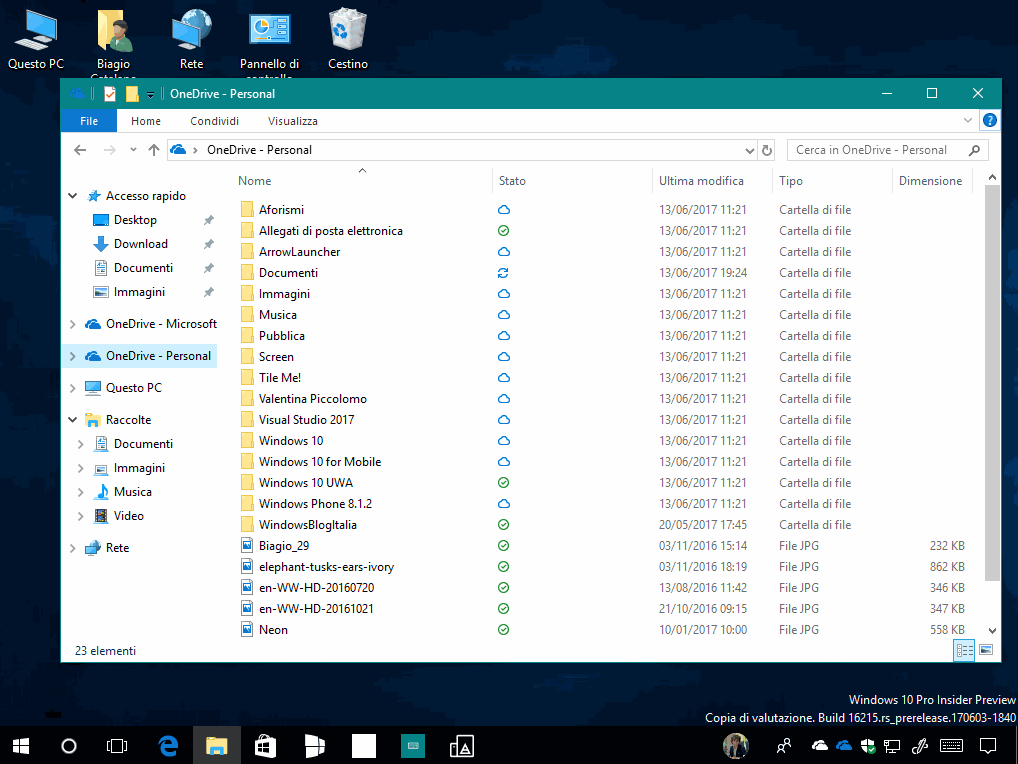This screenshot has width=1018, height=764.
Task: Open the Visualizza ribbon tab
Action: (293, 121)
